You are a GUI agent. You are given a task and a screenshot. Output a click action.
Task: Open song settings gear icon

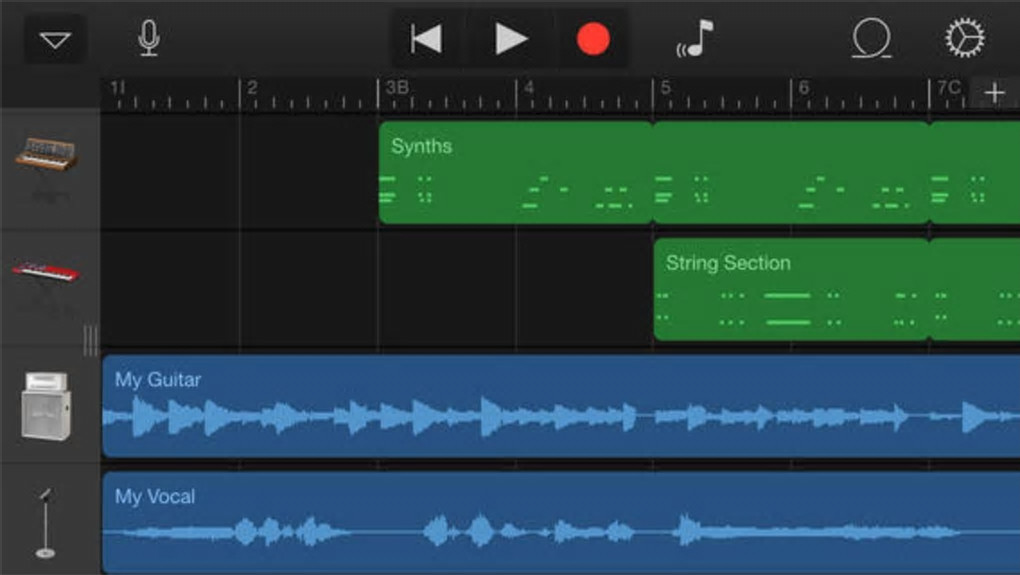[x=965, y=37]
